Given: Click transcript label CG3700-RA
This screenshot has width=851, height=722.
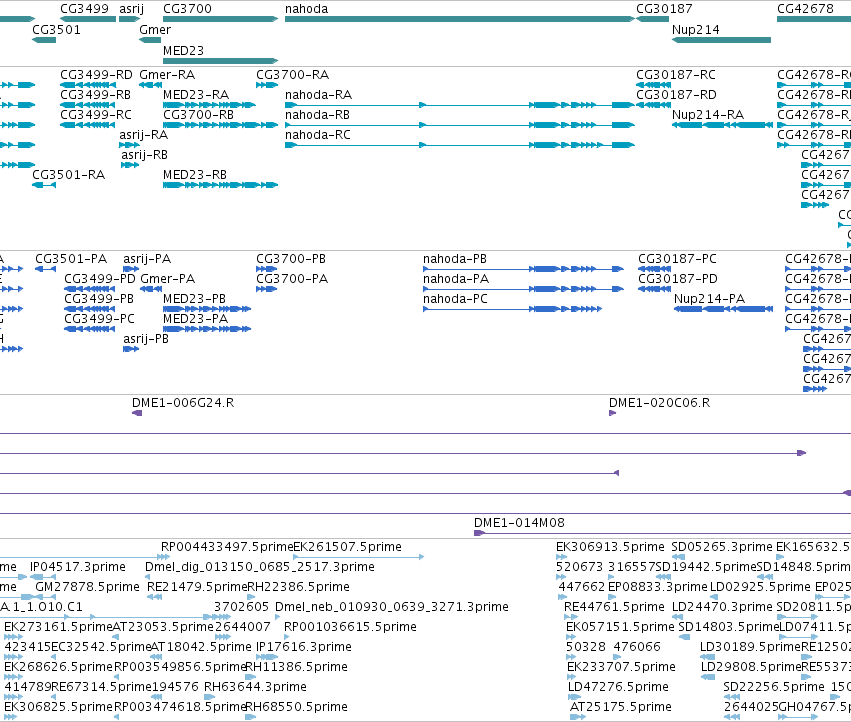Looking at the screenshot, I should (x=293, y=74).
